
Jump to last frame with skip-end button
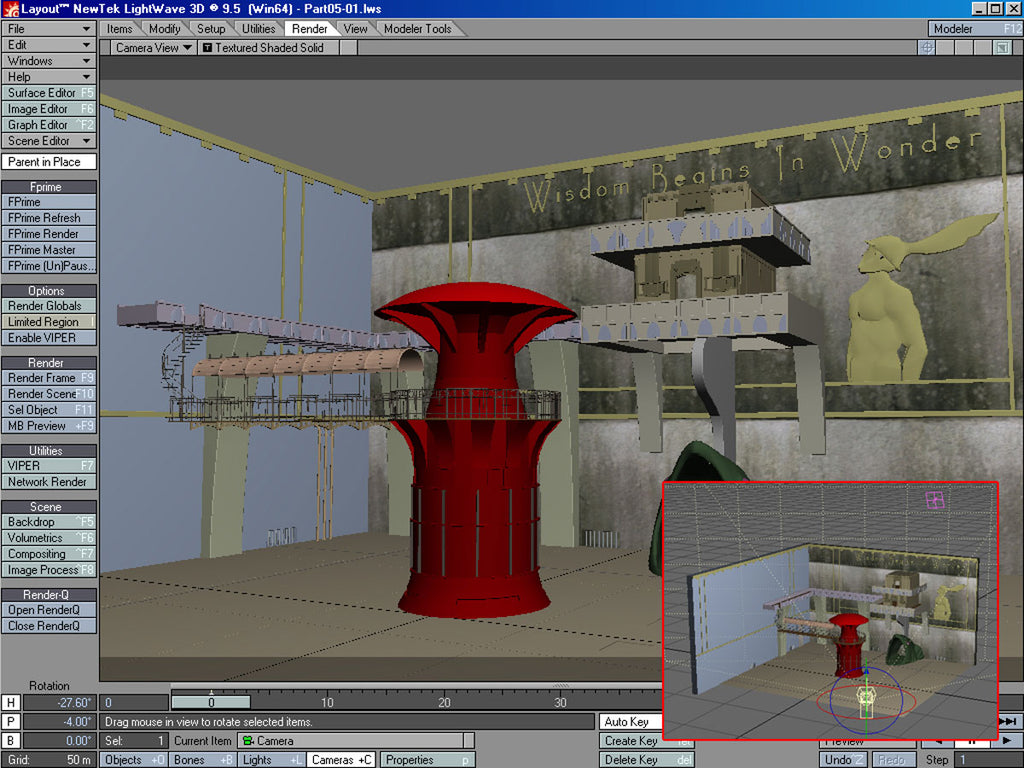(1009, 722)
